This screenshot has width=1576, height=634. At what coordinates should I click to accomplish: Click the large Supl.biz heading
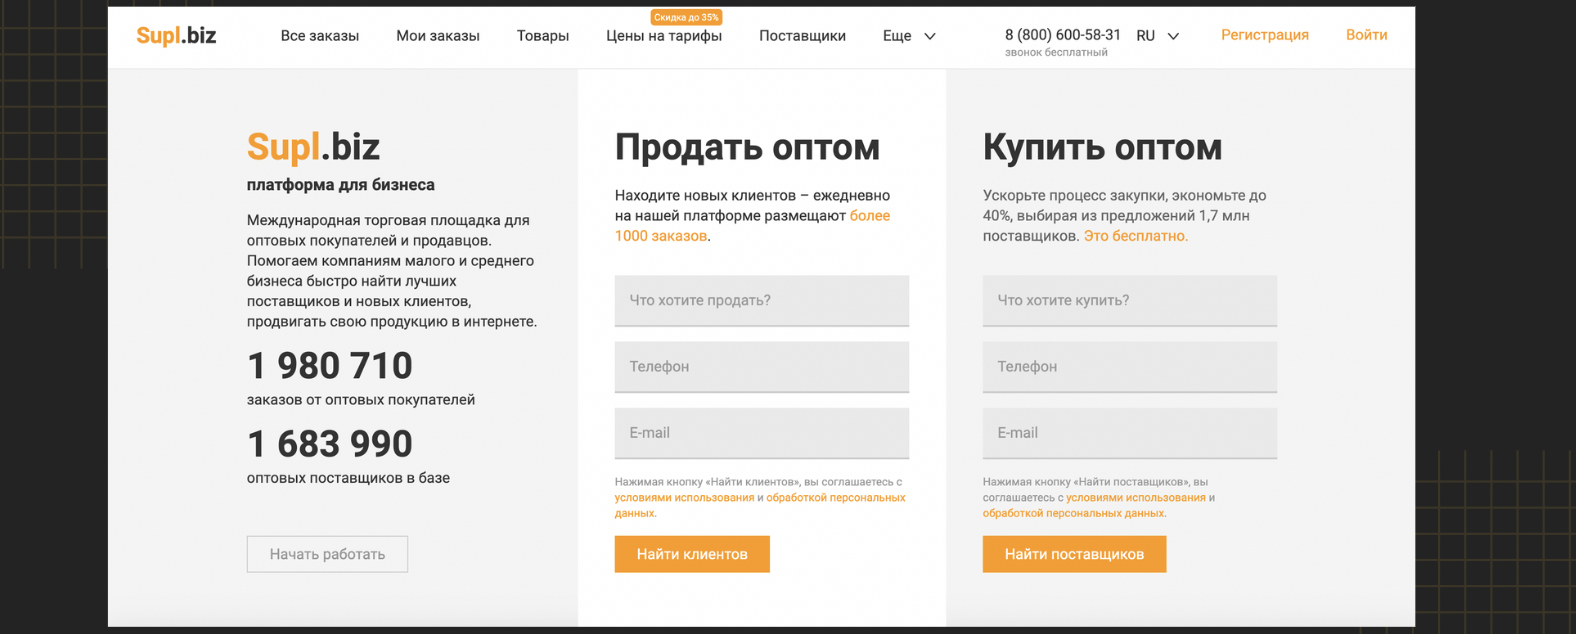click(313, 147)
